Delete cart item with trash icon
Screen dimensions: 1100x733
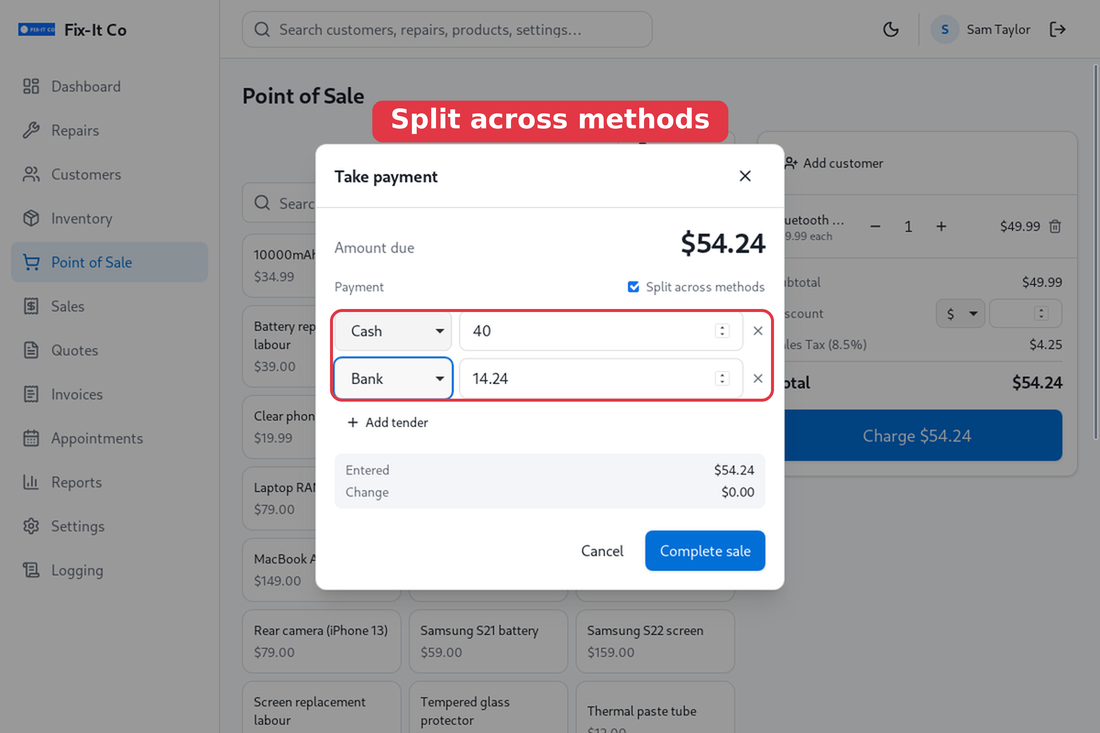point(1055,227)
